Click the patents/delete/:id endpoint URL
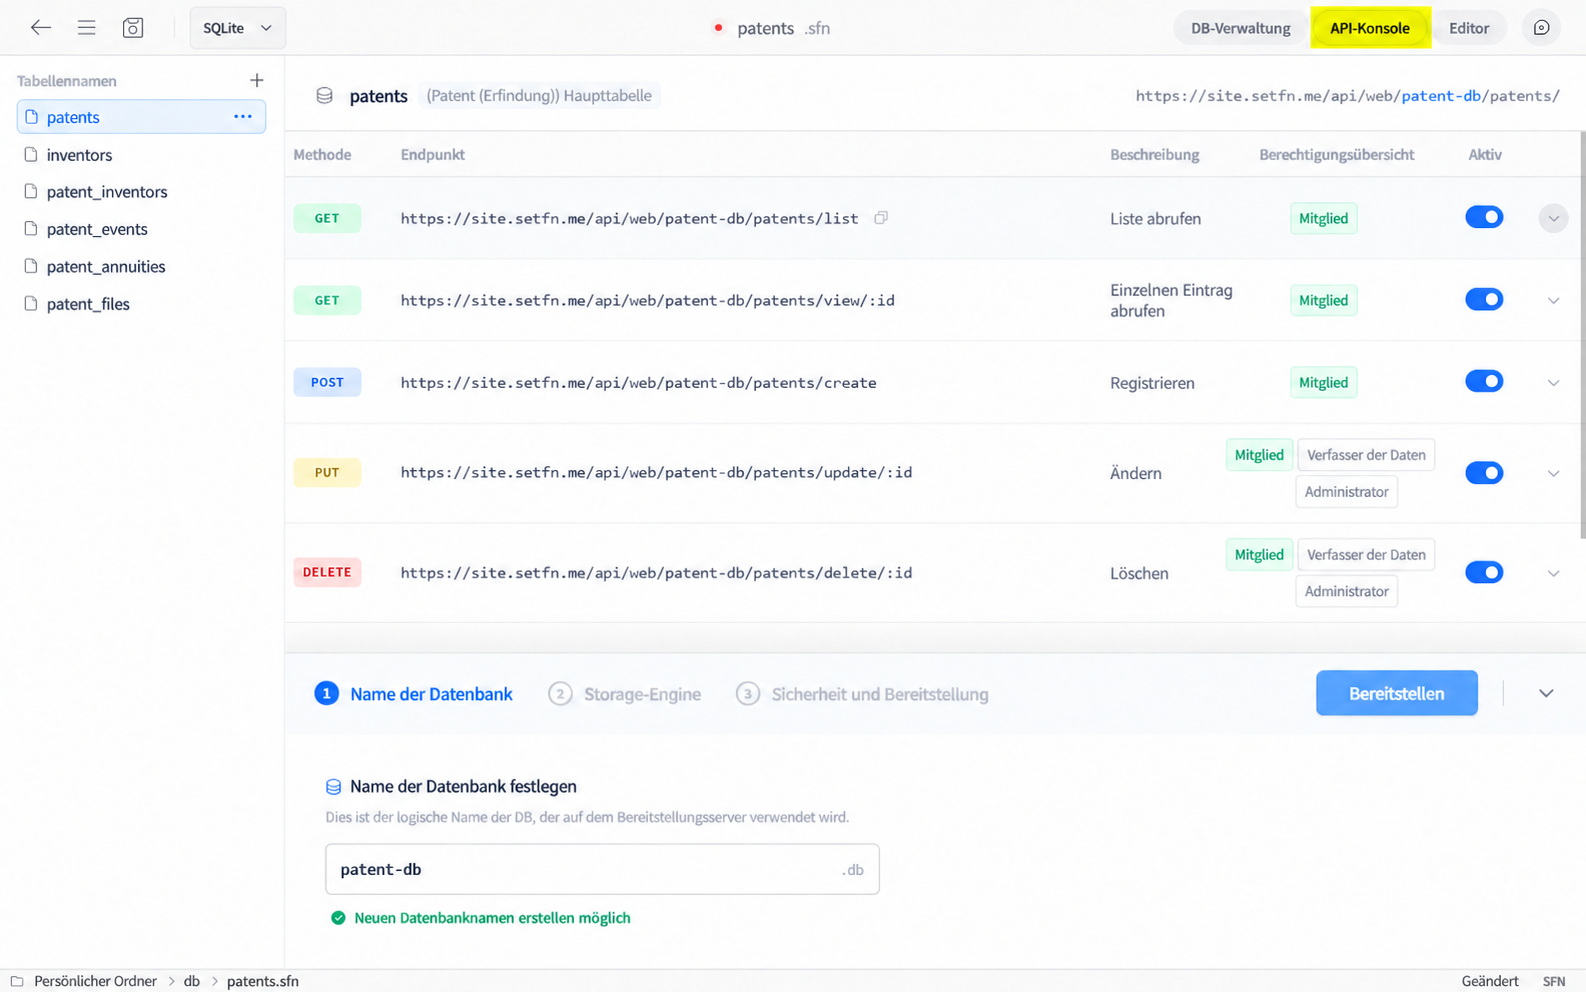1586x992 pixels. pos(656,573)
